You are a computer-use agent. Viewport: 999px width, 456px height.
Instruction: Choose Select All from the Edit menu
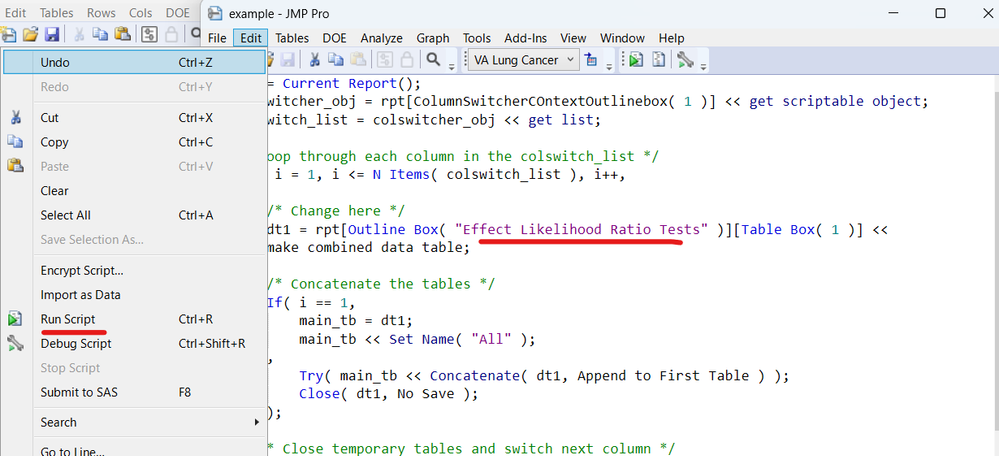134,215
